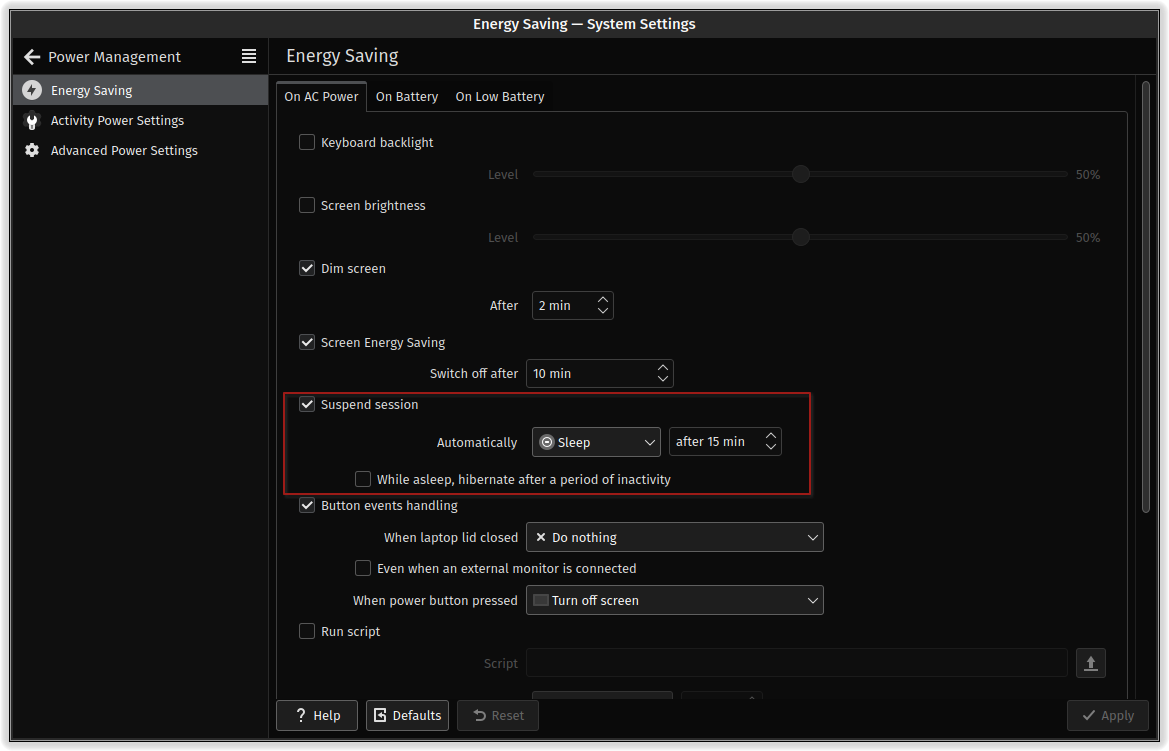Uncheck Screen Energy Saving
The height and width of the screenshot is (751, 1169).
click(x=306, y=342)
